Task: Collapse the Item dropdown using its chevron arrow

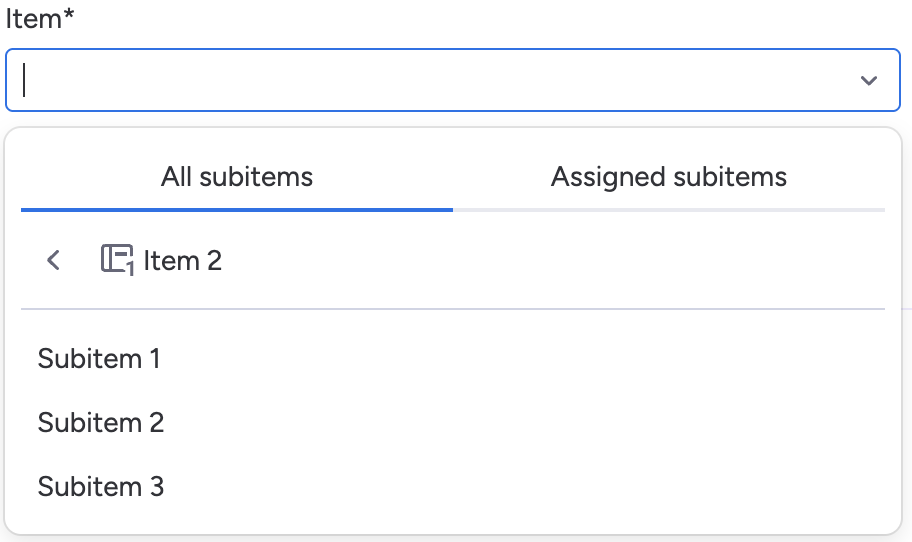Action: click(868, 81)
